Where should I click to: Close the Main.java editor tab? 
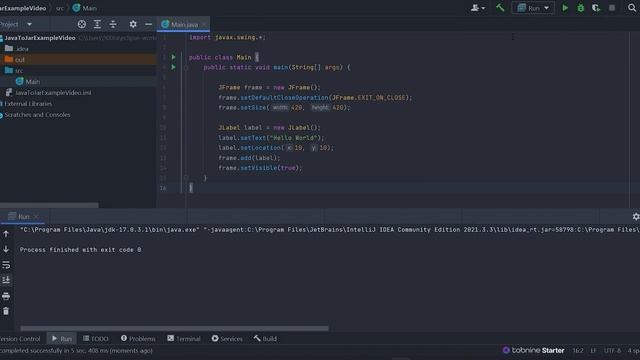coord(204,24)
